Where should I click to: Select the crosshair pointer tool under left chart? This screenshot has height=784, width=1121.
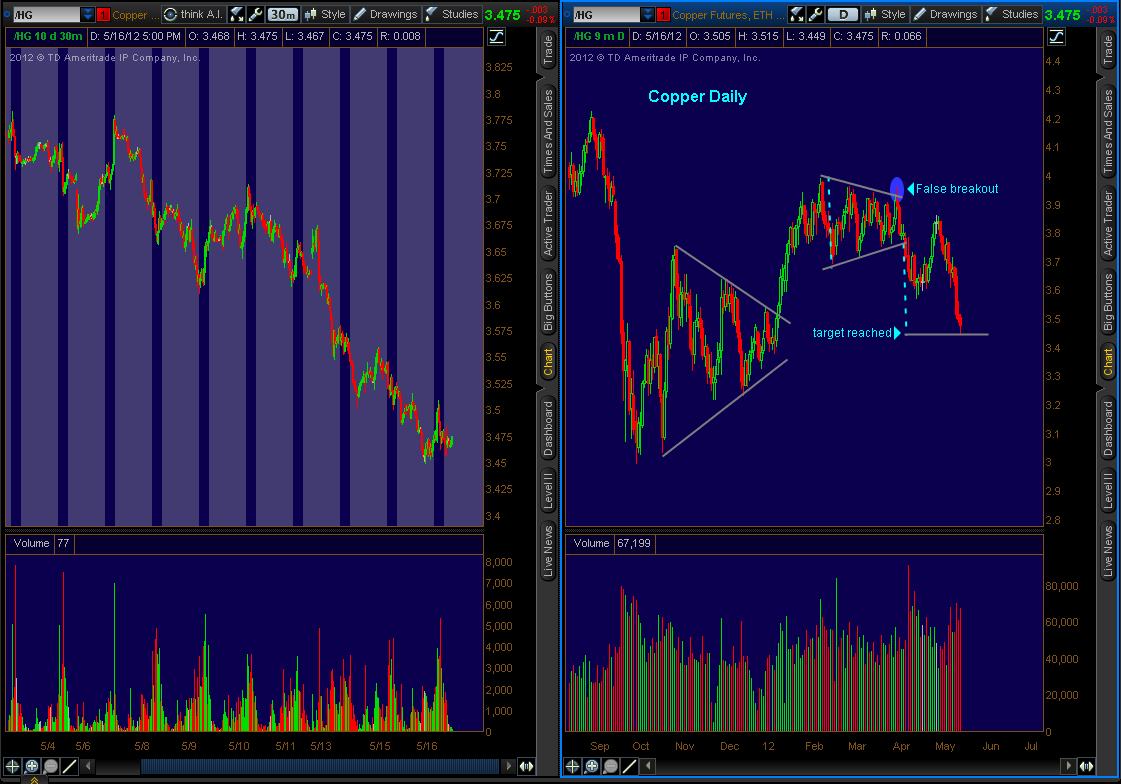pos(13,766)
